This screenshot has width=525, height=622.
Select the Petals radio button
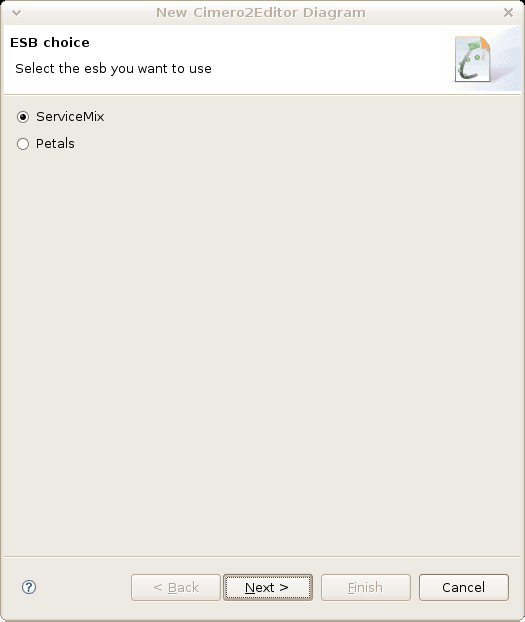pos(23,144)
